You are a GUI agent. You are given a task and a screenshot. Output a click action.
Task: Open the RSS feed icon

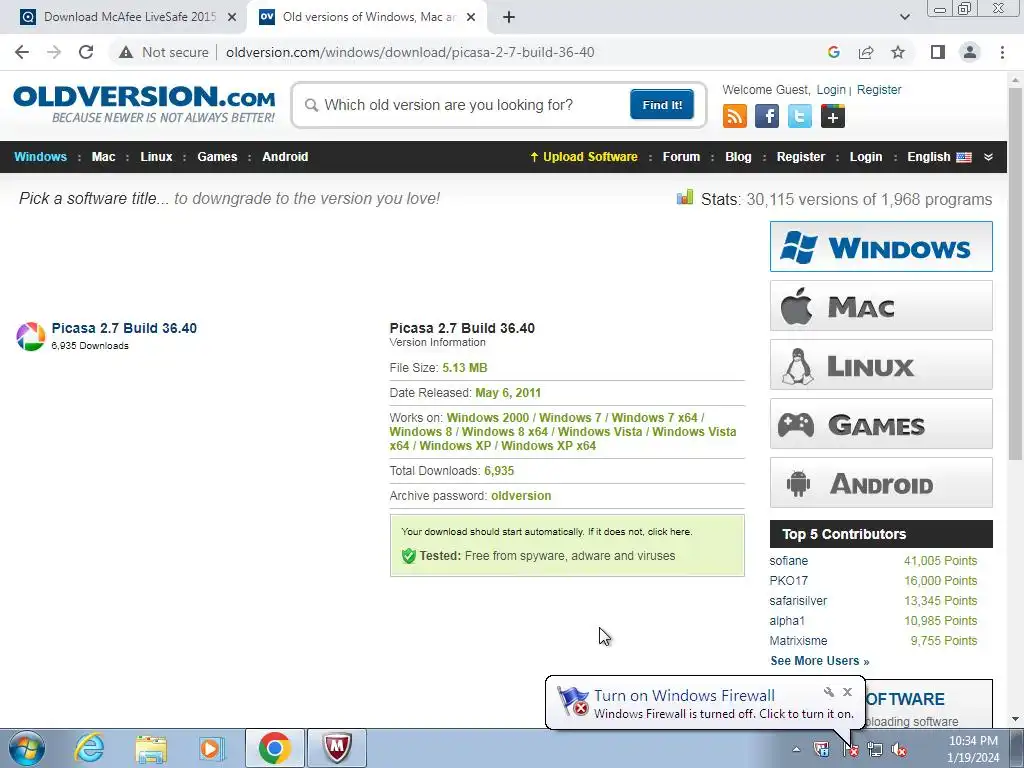(735, 117)
